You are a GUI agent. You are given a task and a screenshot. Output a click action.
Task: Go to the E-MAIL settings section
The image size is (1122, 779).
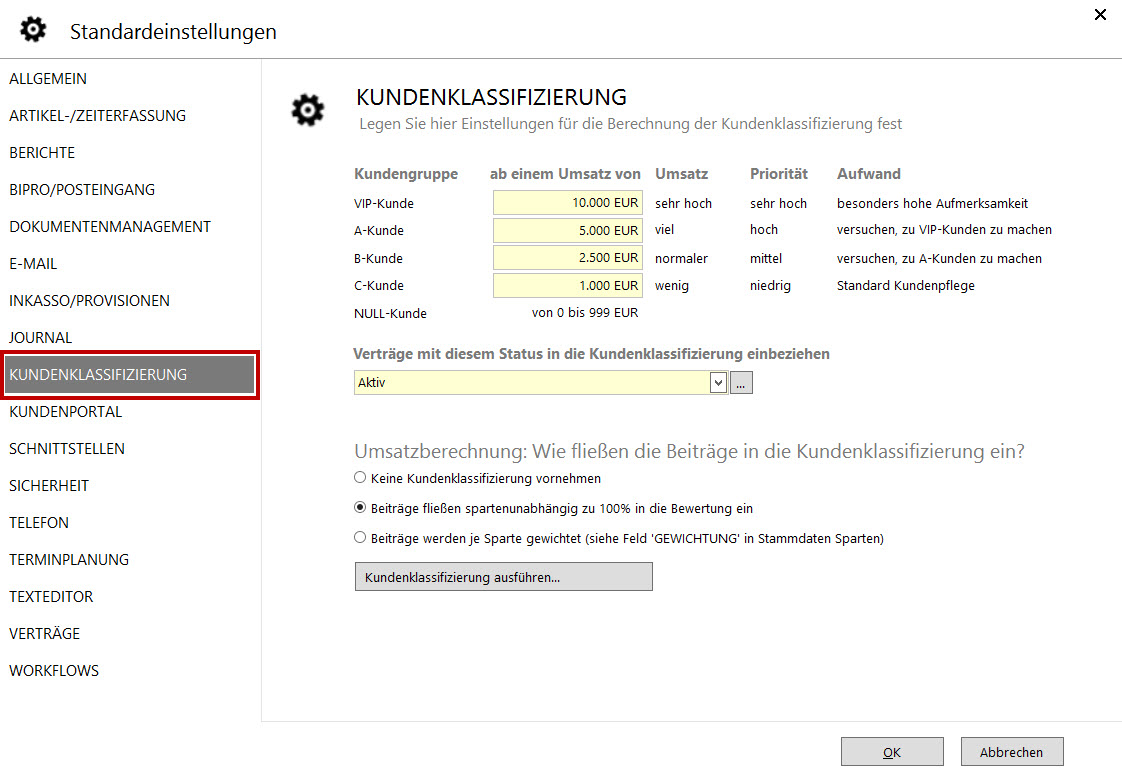click(33, 264)
